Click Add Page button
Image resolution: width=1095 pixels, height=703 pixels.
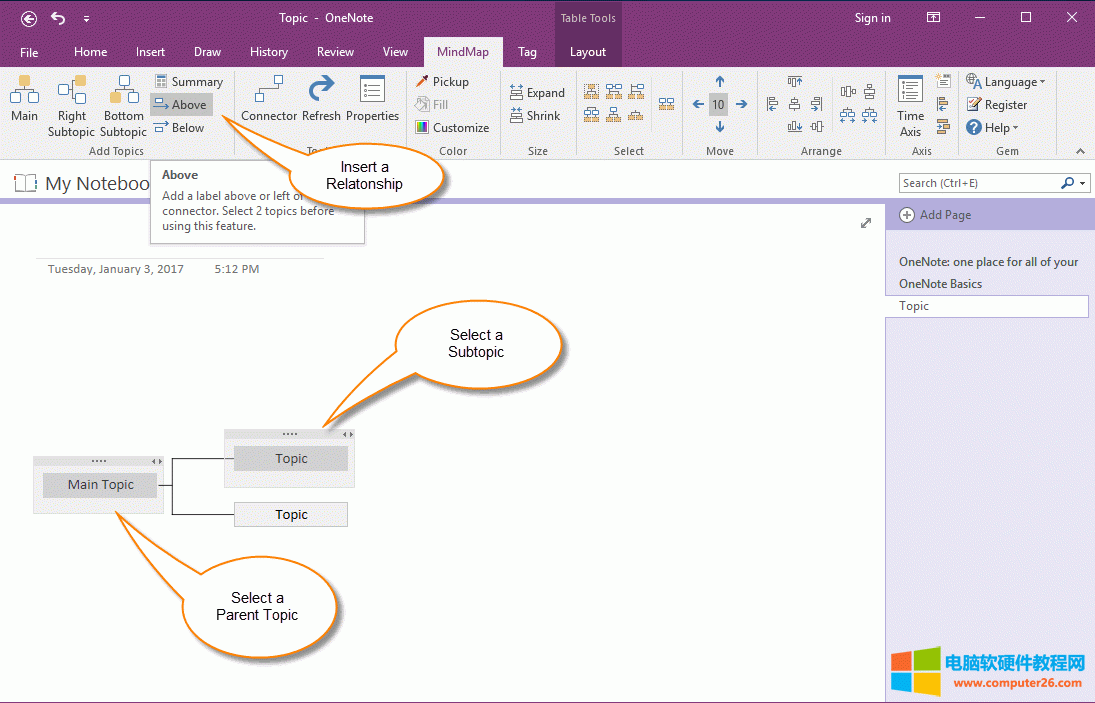point(935,215)
